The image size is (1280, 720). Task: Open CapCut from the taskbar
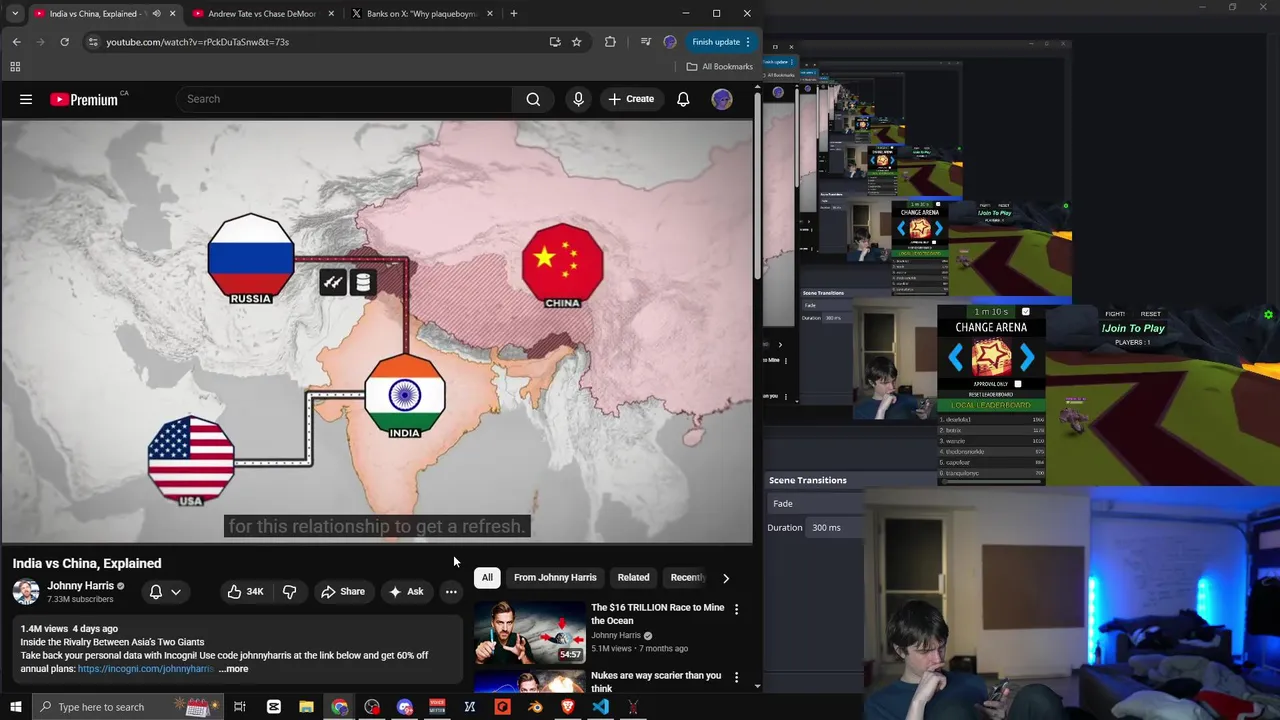[273, 707]
